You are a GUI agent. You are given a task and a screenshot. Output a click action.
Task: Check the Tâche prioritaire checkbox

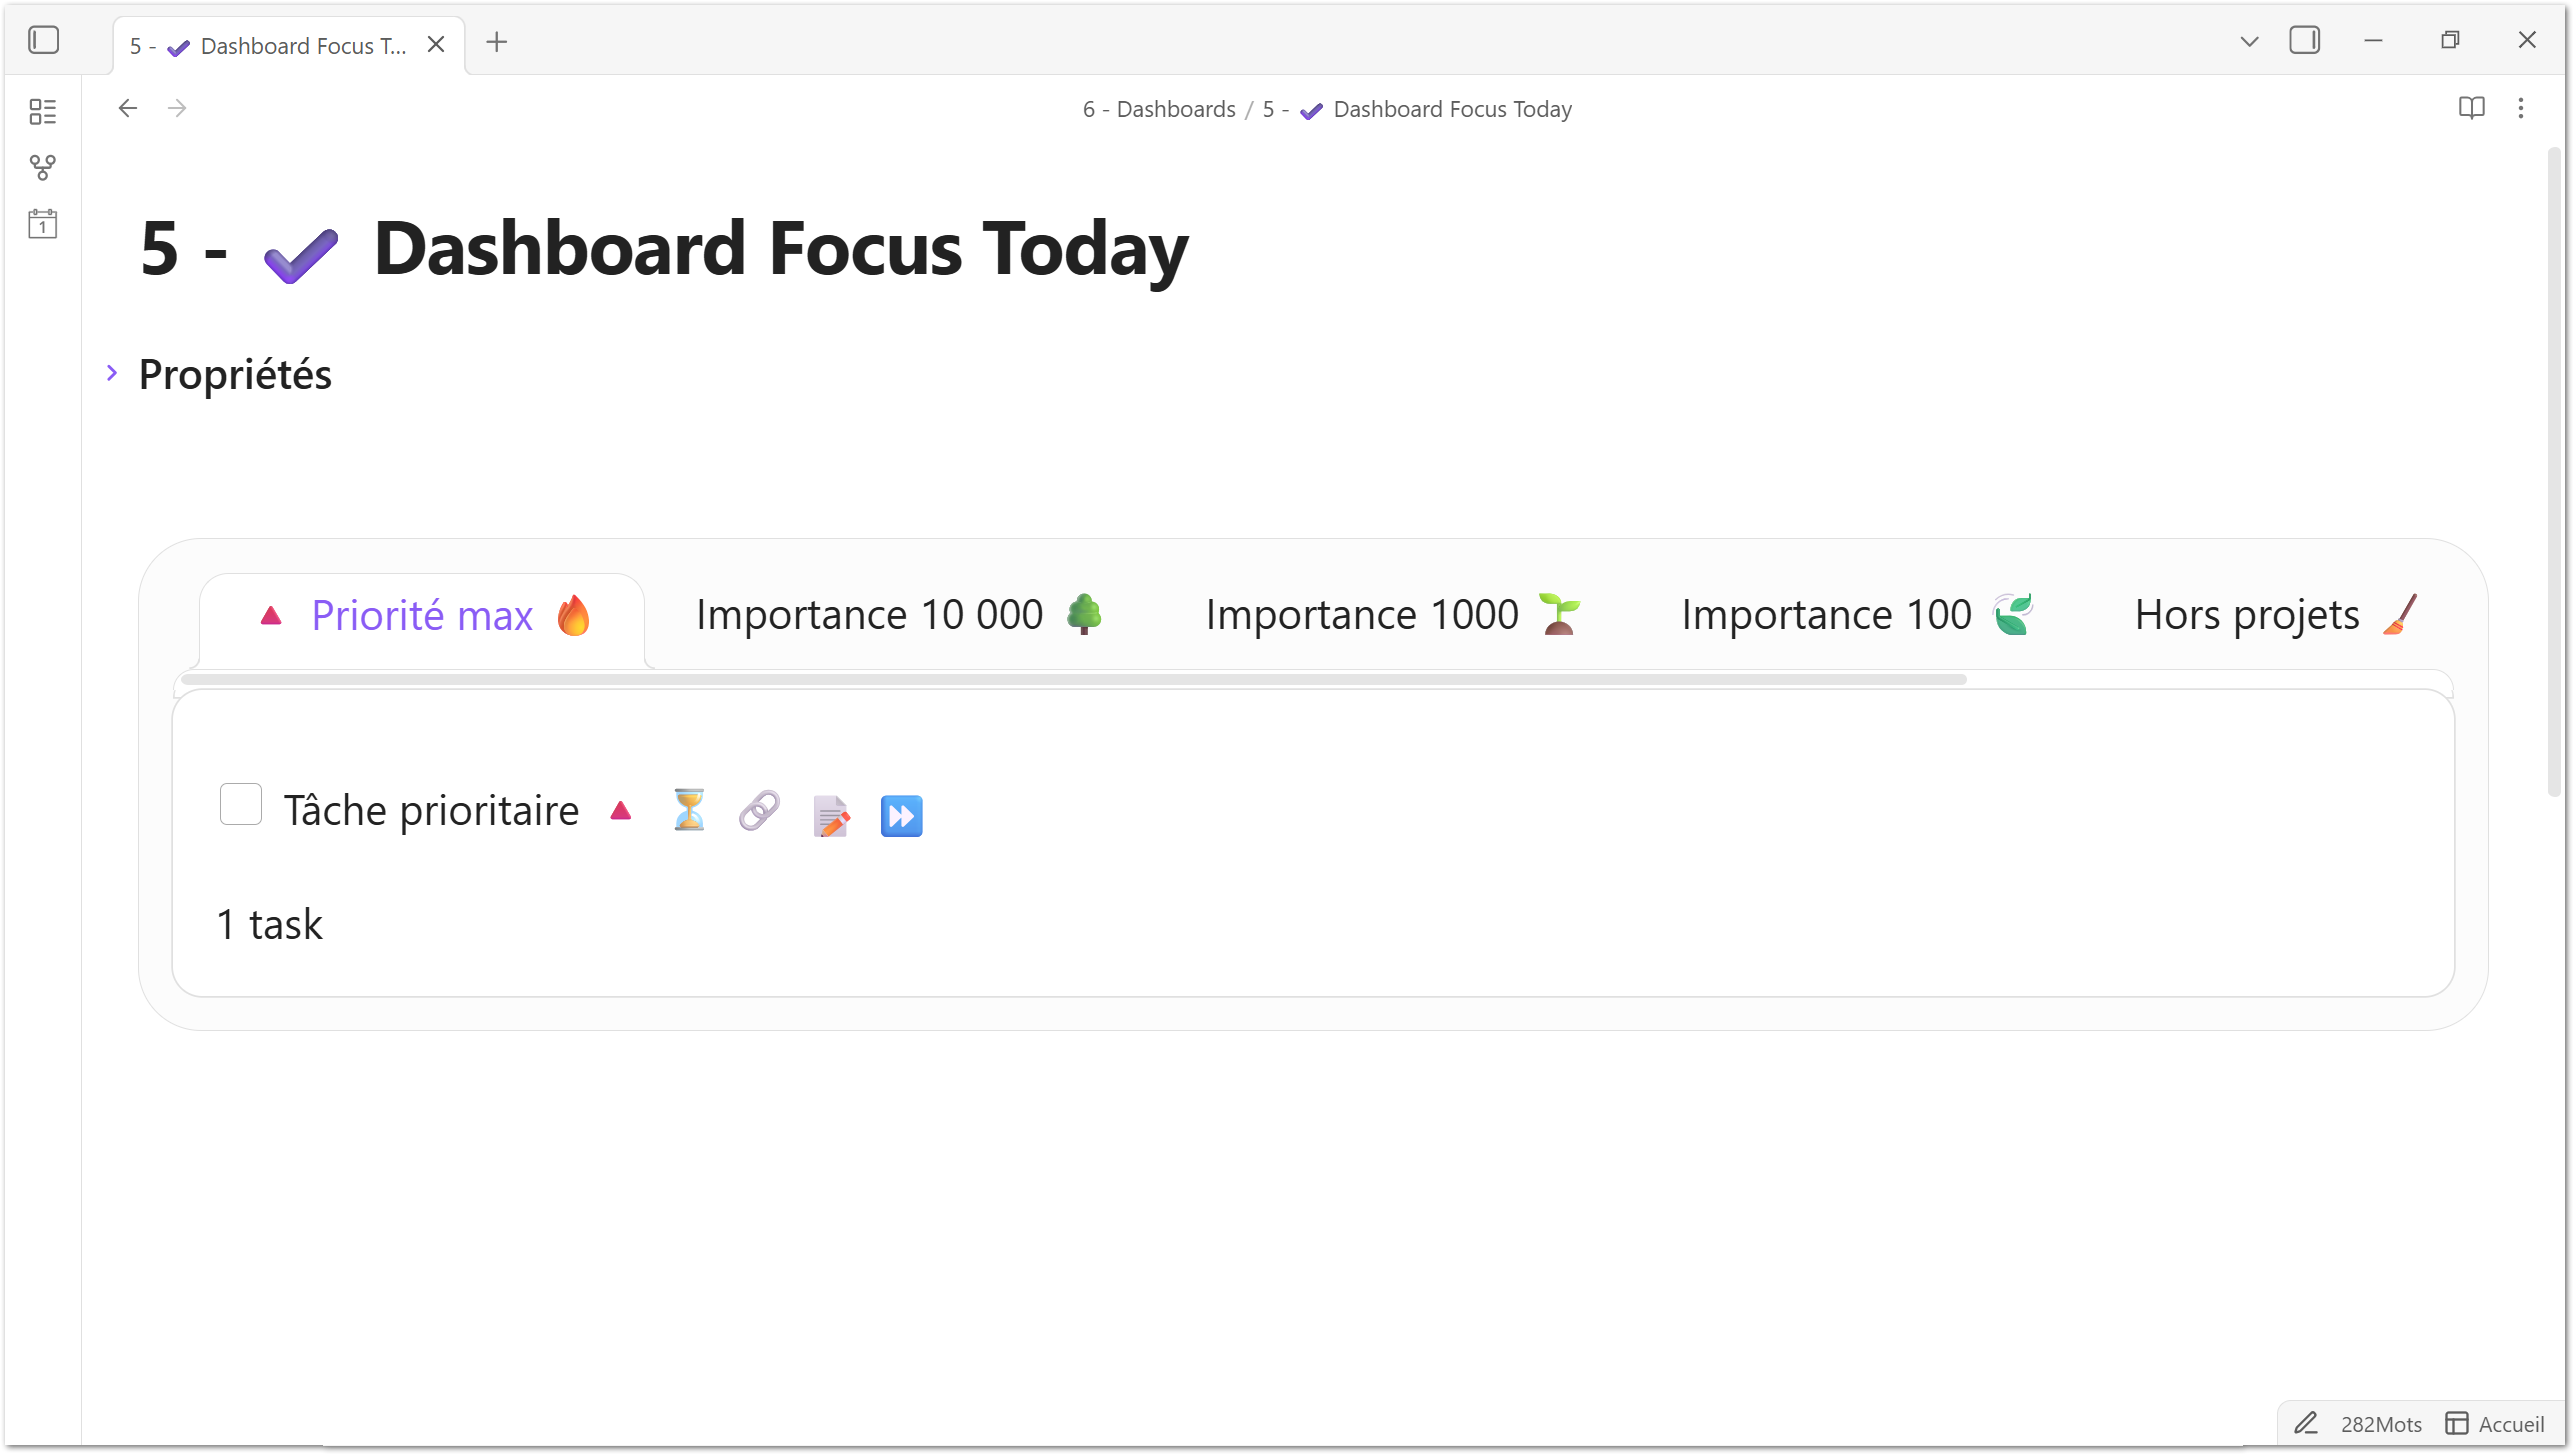pos(241,805)
